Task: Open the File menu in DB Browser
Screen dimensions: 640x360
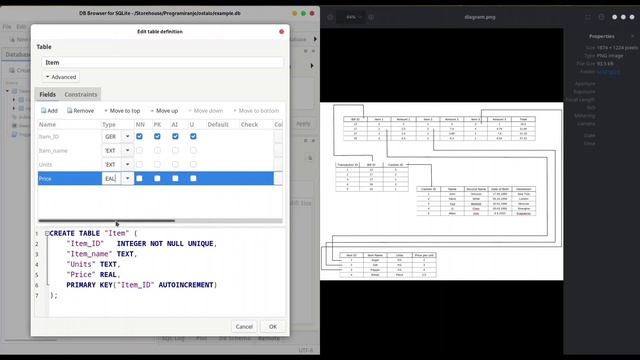Action: point(7,27)
